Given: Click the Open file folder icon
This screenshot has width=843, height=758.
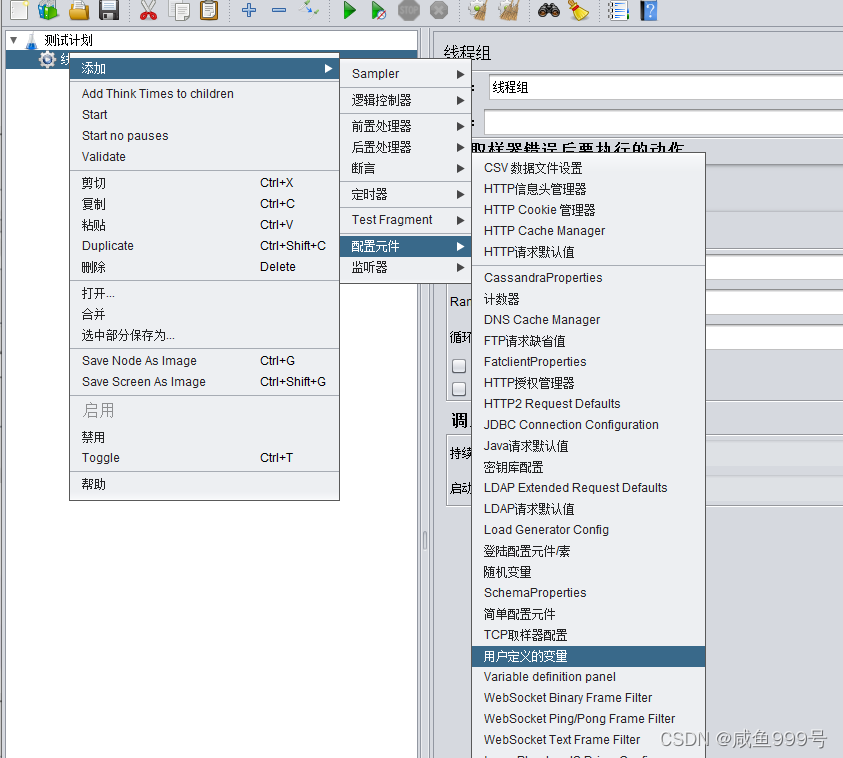Looking at the screenshot, I should pyautogui.click(x=79, y=10).
